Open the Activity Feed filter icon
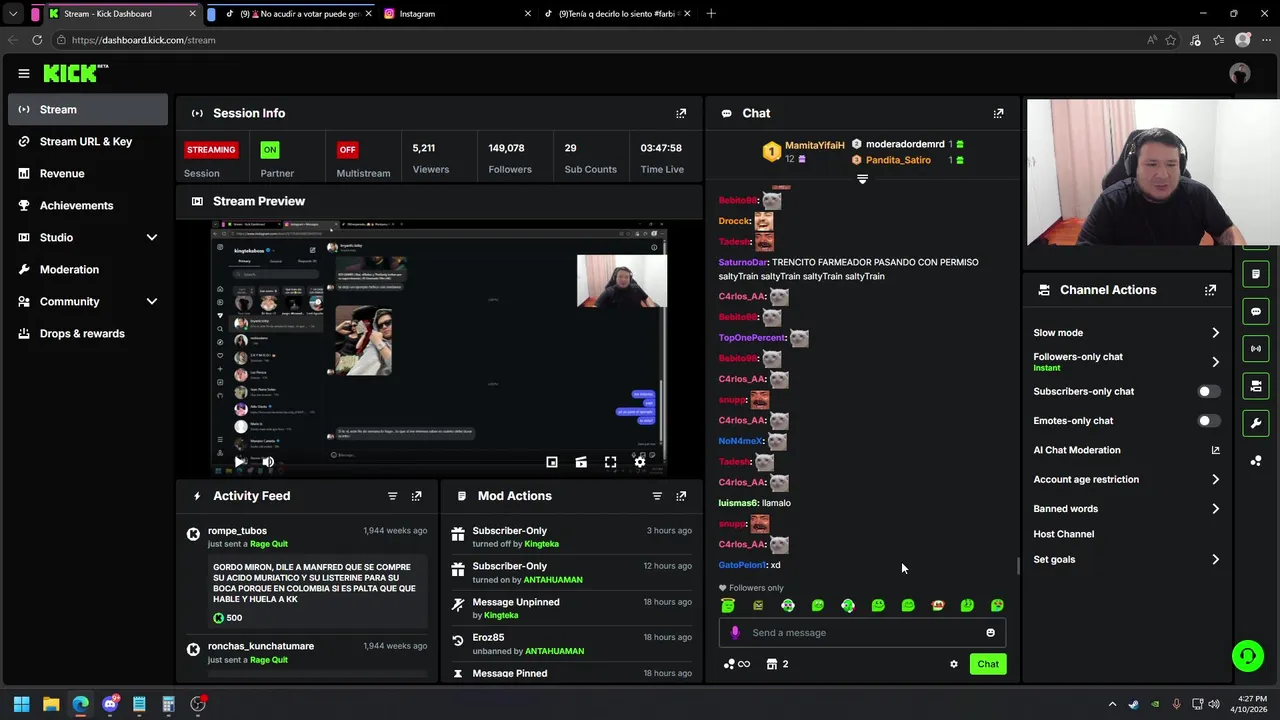The width and height of the screenshot is (1280, 720). pos(392,496)
